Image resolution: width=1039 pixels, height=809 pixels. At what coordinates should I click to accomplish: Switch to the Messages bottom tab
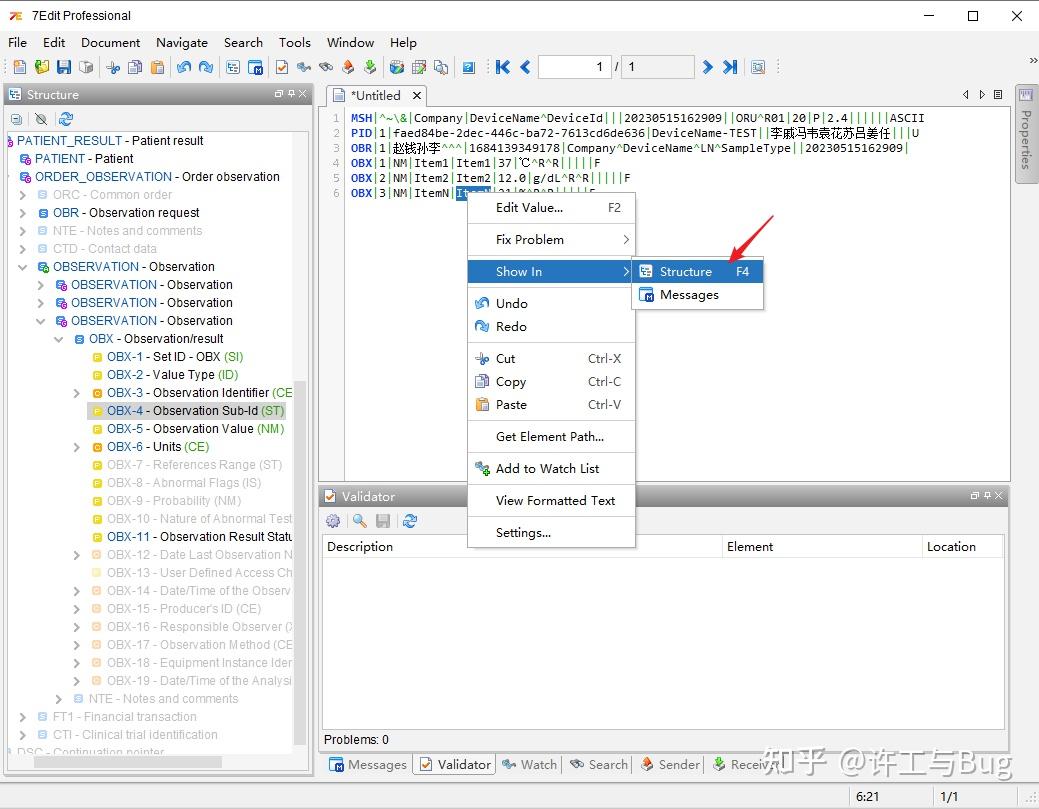pos(367,764)
